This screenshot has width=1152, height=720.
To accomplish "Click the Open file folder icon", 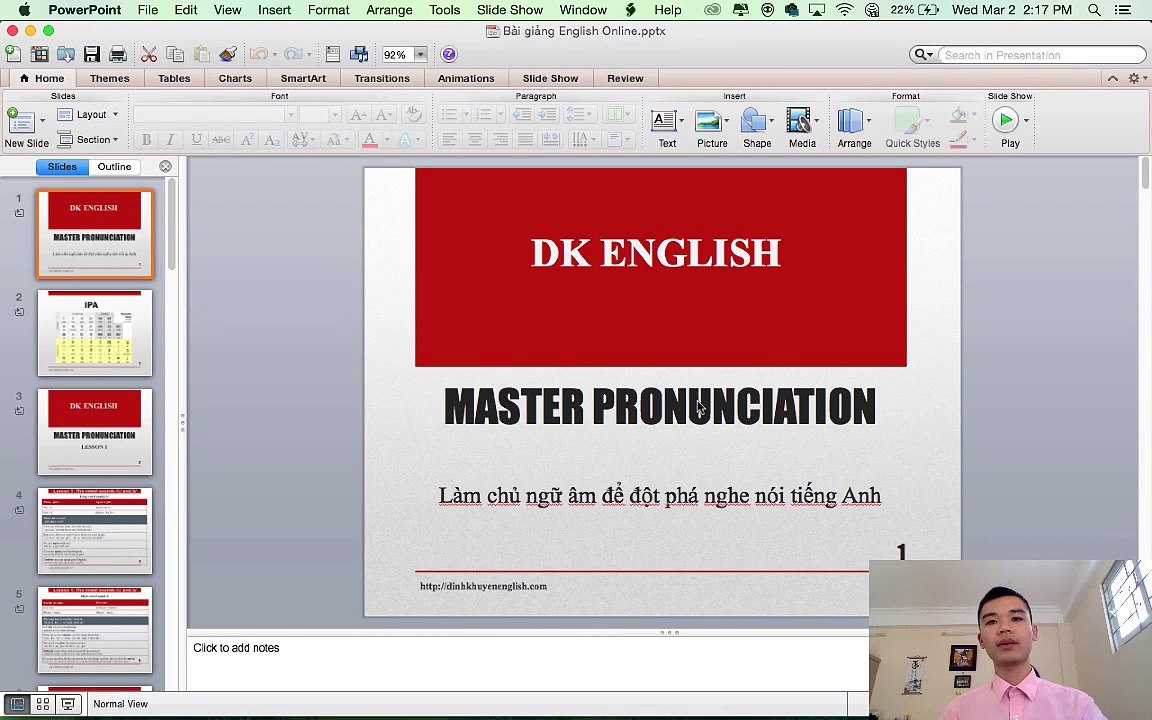I will pos(65,54).
